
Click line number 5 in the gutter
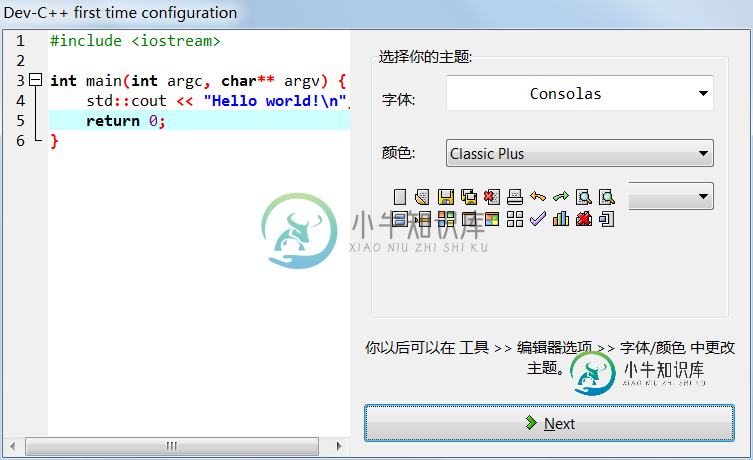(20, 121)
